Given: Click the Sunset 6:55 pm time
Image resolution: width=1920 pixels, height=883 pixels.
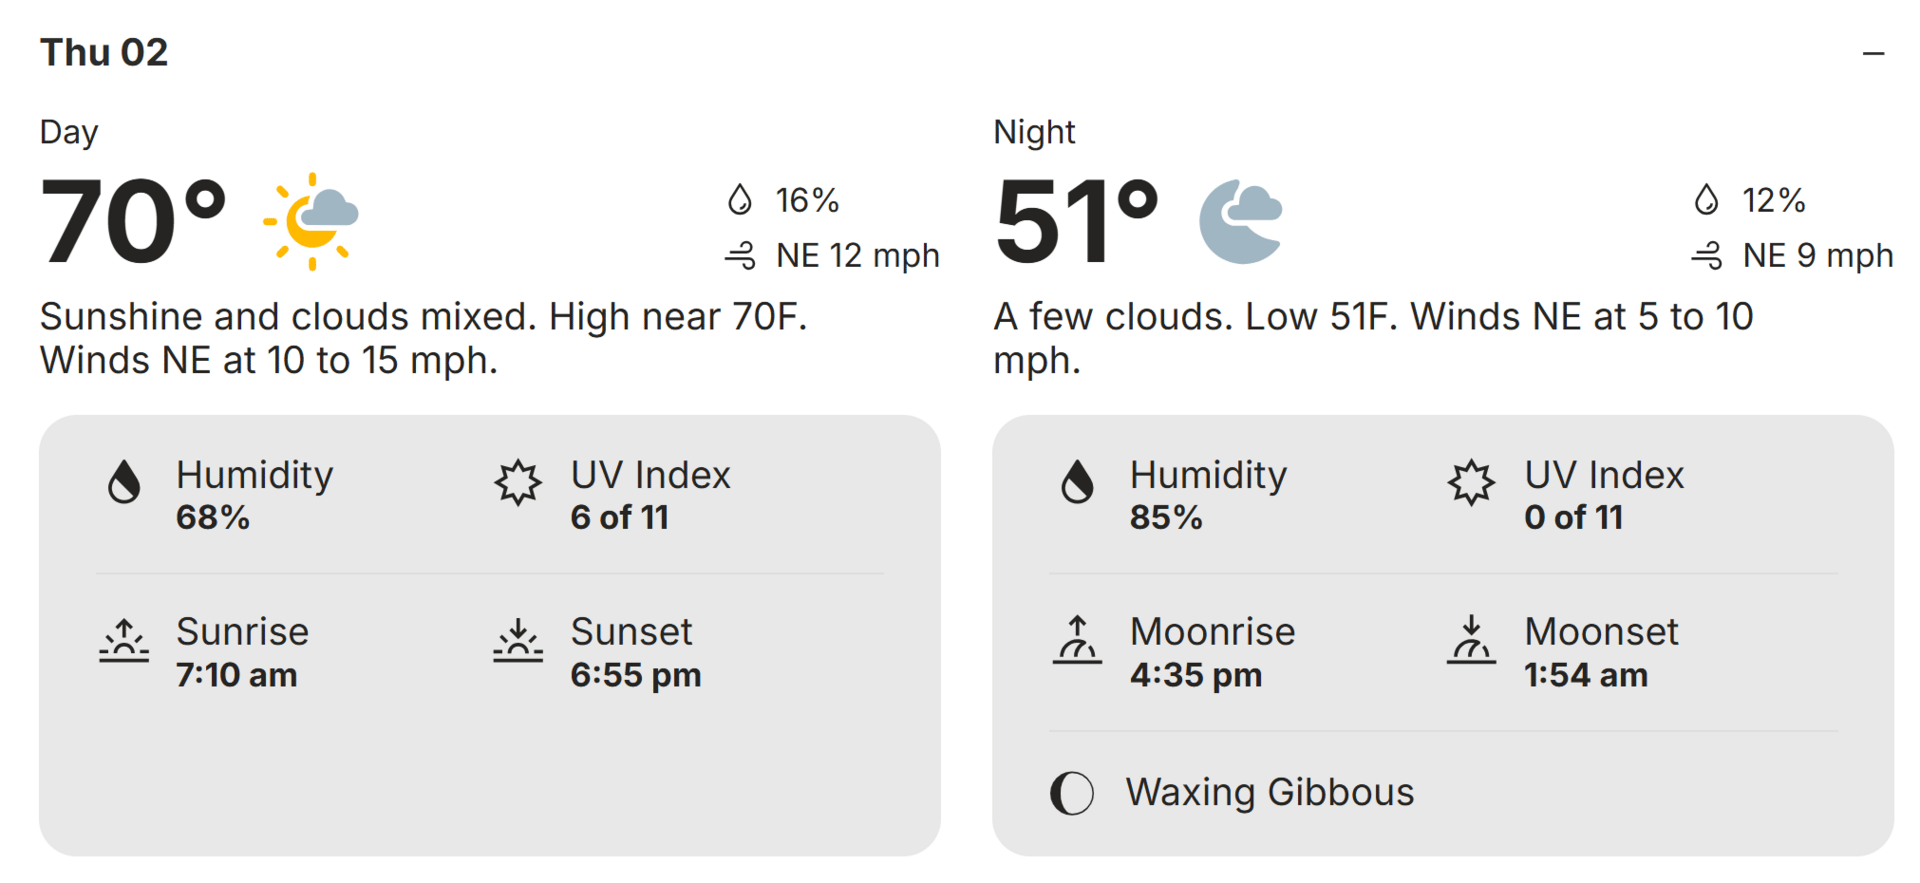Looking at the screenshot, I should point(636,675).
